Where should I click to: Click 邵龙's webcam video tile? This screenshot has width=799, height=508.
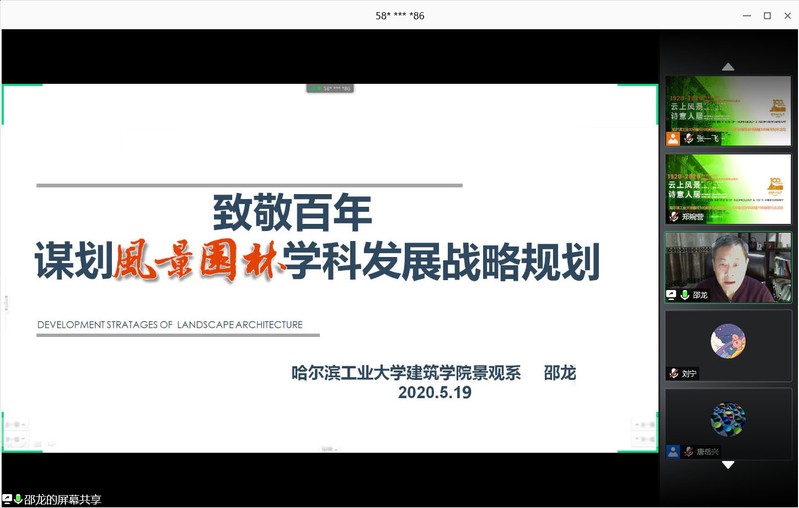tap(728, 268)
